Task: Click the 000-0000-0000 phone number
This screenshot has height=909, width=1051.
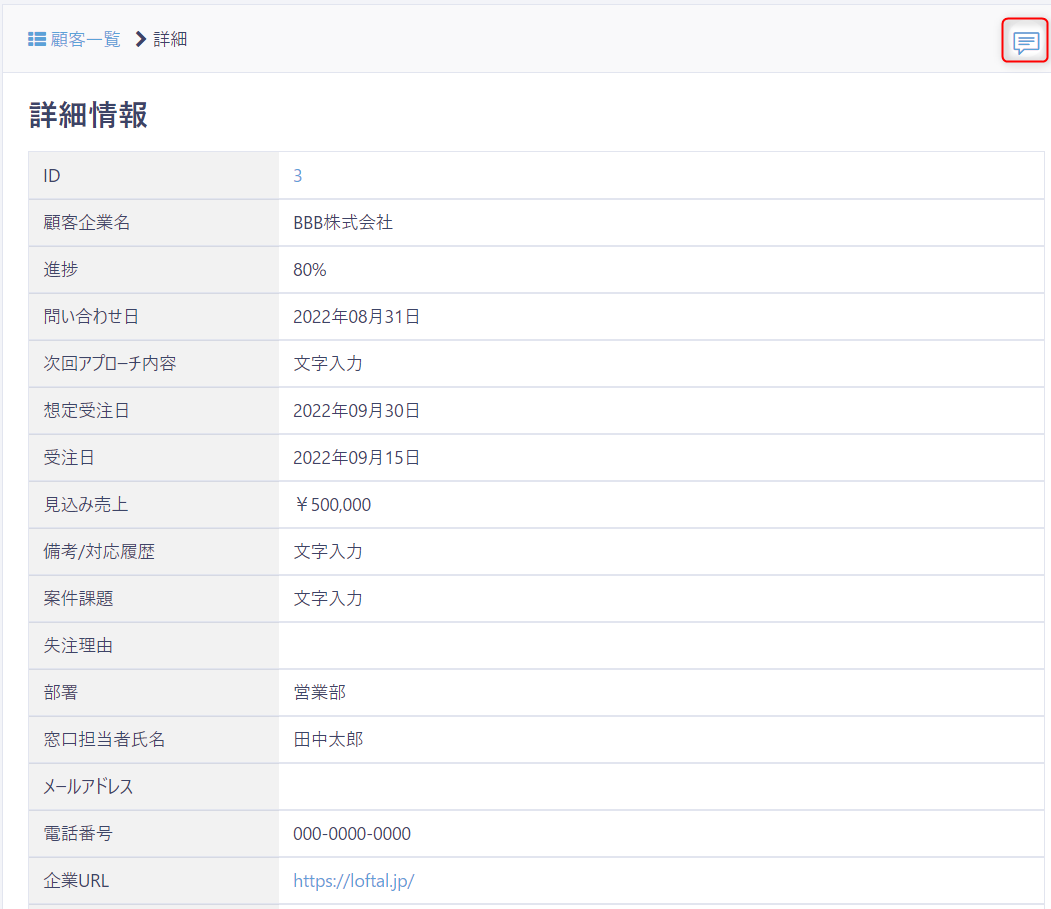Action: point(351,834)
